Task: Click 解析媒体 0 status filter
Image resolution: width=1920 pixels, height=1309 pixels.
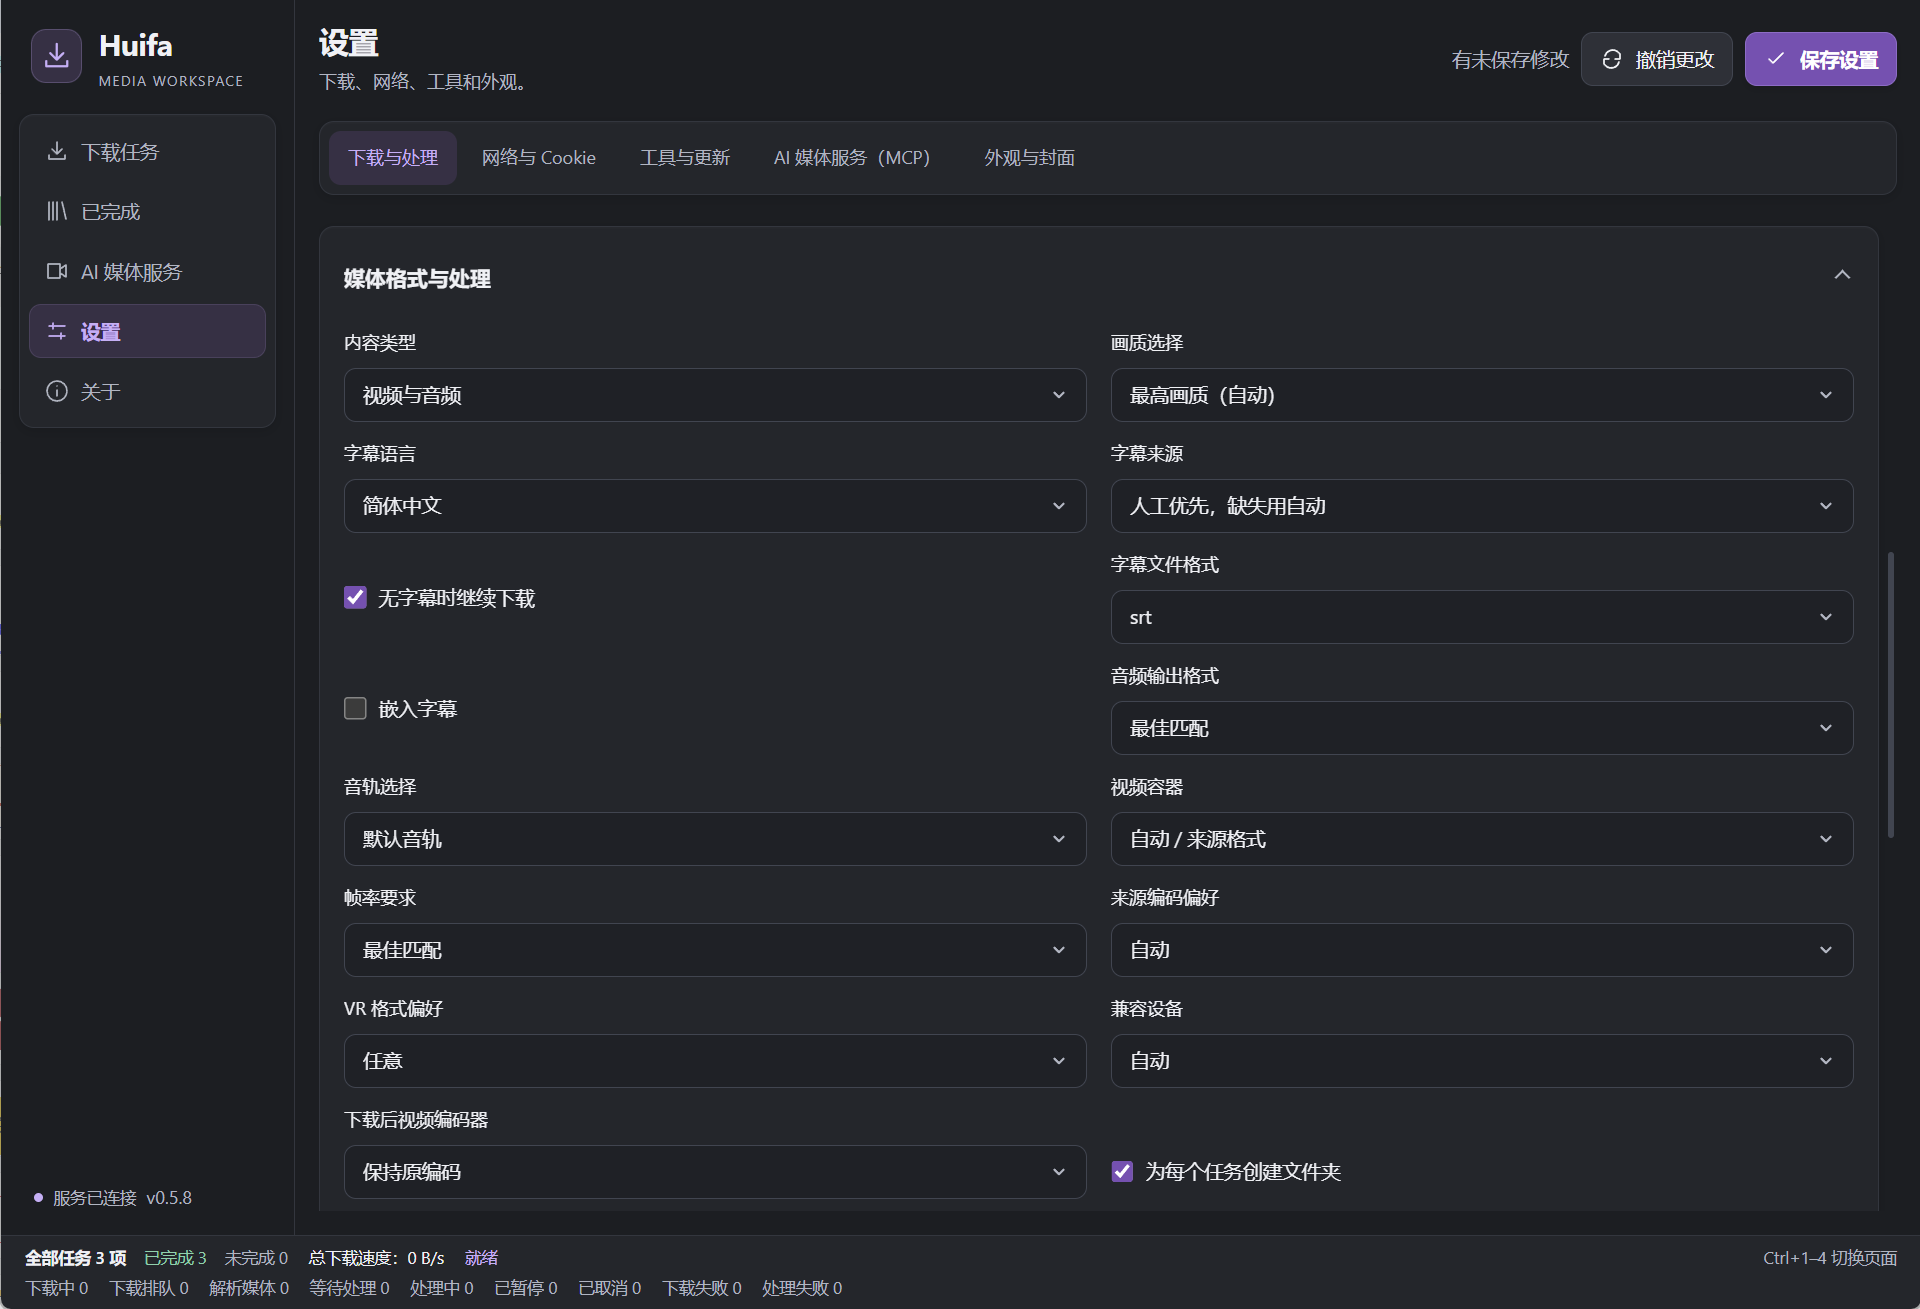Action: pyautogui.click(x=249, y=1288)
